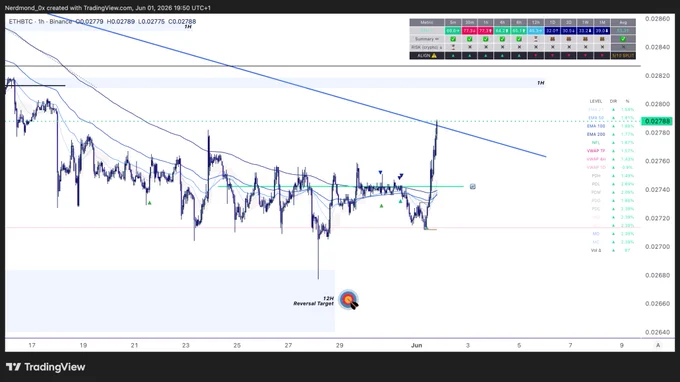Click the ALIGN down arrow under the 1M column
Screen dimensions: 680x382
coord(602,56)
